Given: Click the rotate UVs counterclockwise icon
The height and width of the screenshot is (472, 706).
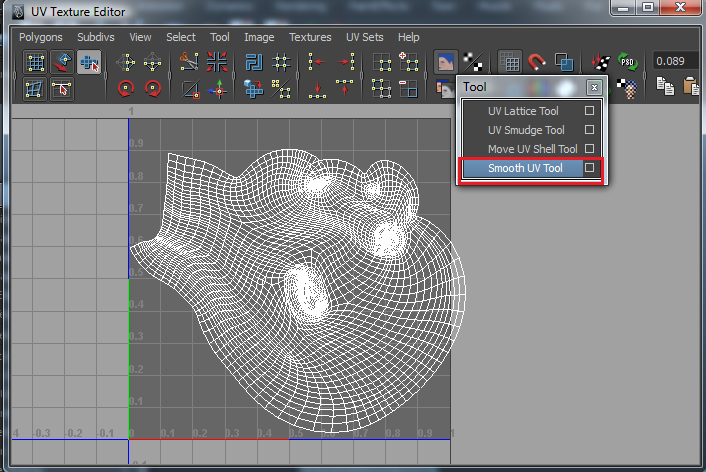Looking at the screenshot, I should click(x=127, y=88).
